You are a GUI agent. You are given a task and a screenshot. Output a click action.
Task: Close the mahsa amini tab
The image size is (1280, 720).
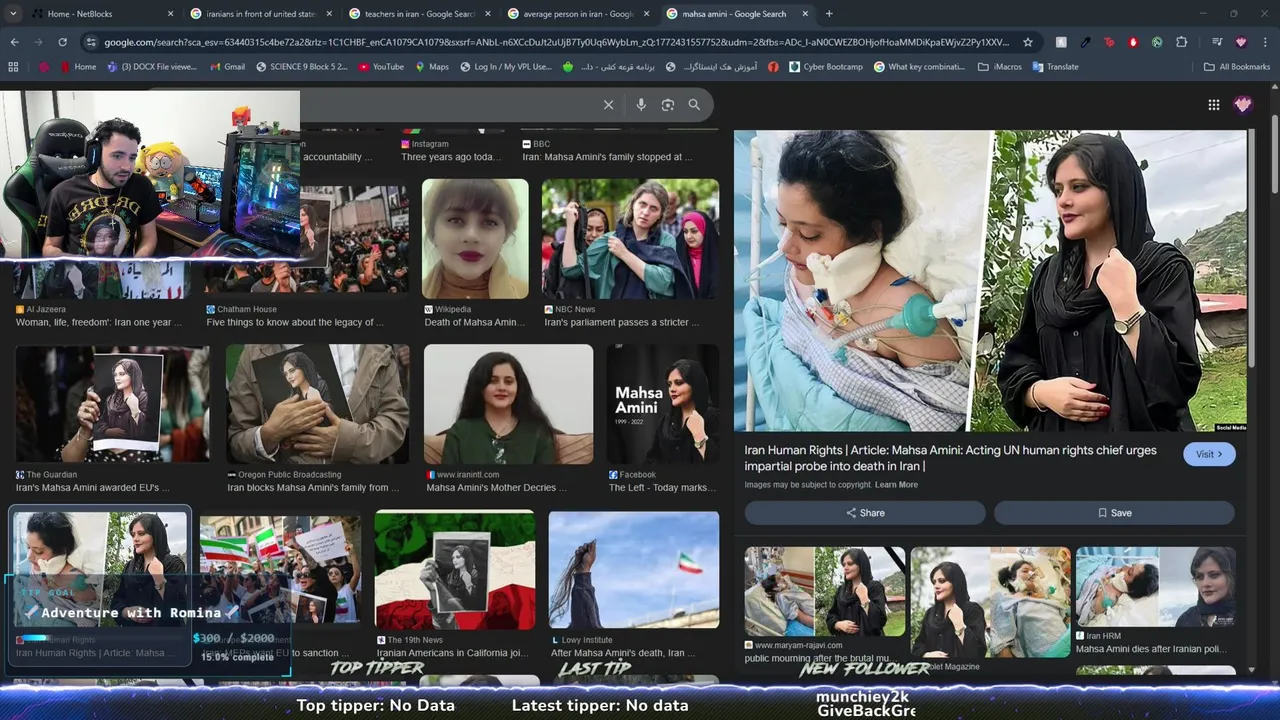click(x=805, y=14)
